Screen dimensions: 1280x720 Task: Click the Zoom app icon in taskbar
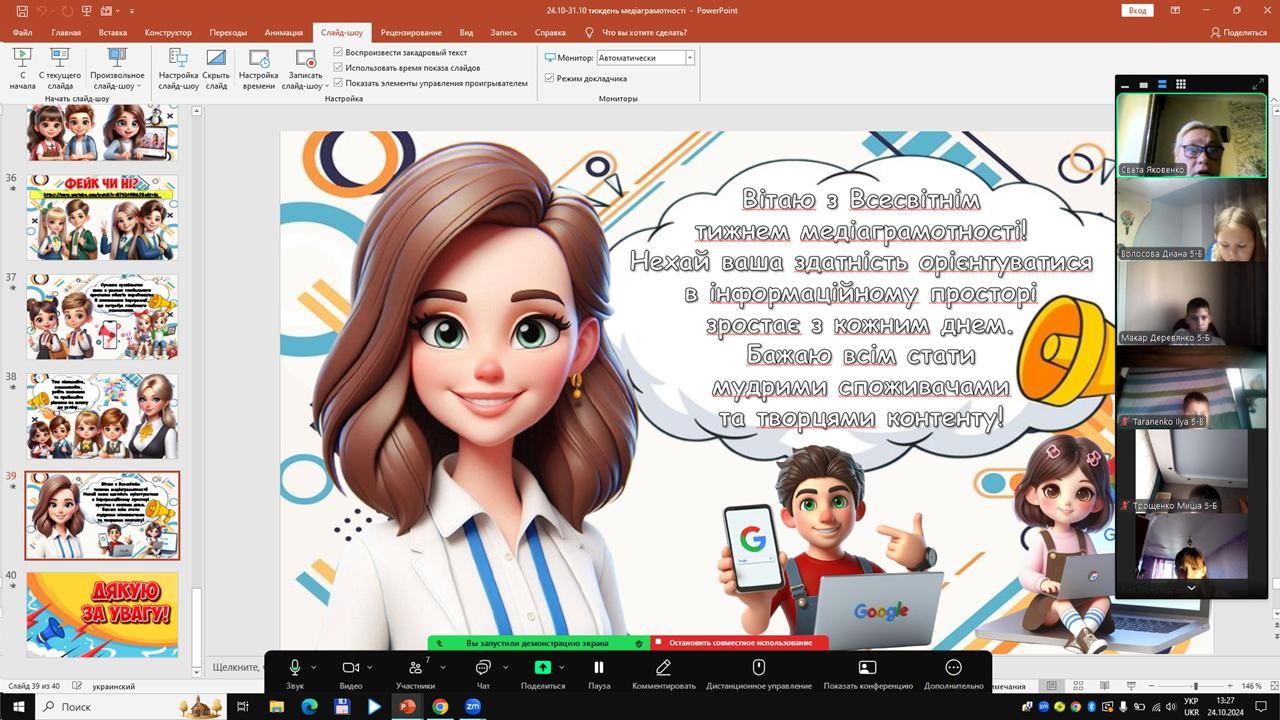pyautogui.click(x=472, y=706)
